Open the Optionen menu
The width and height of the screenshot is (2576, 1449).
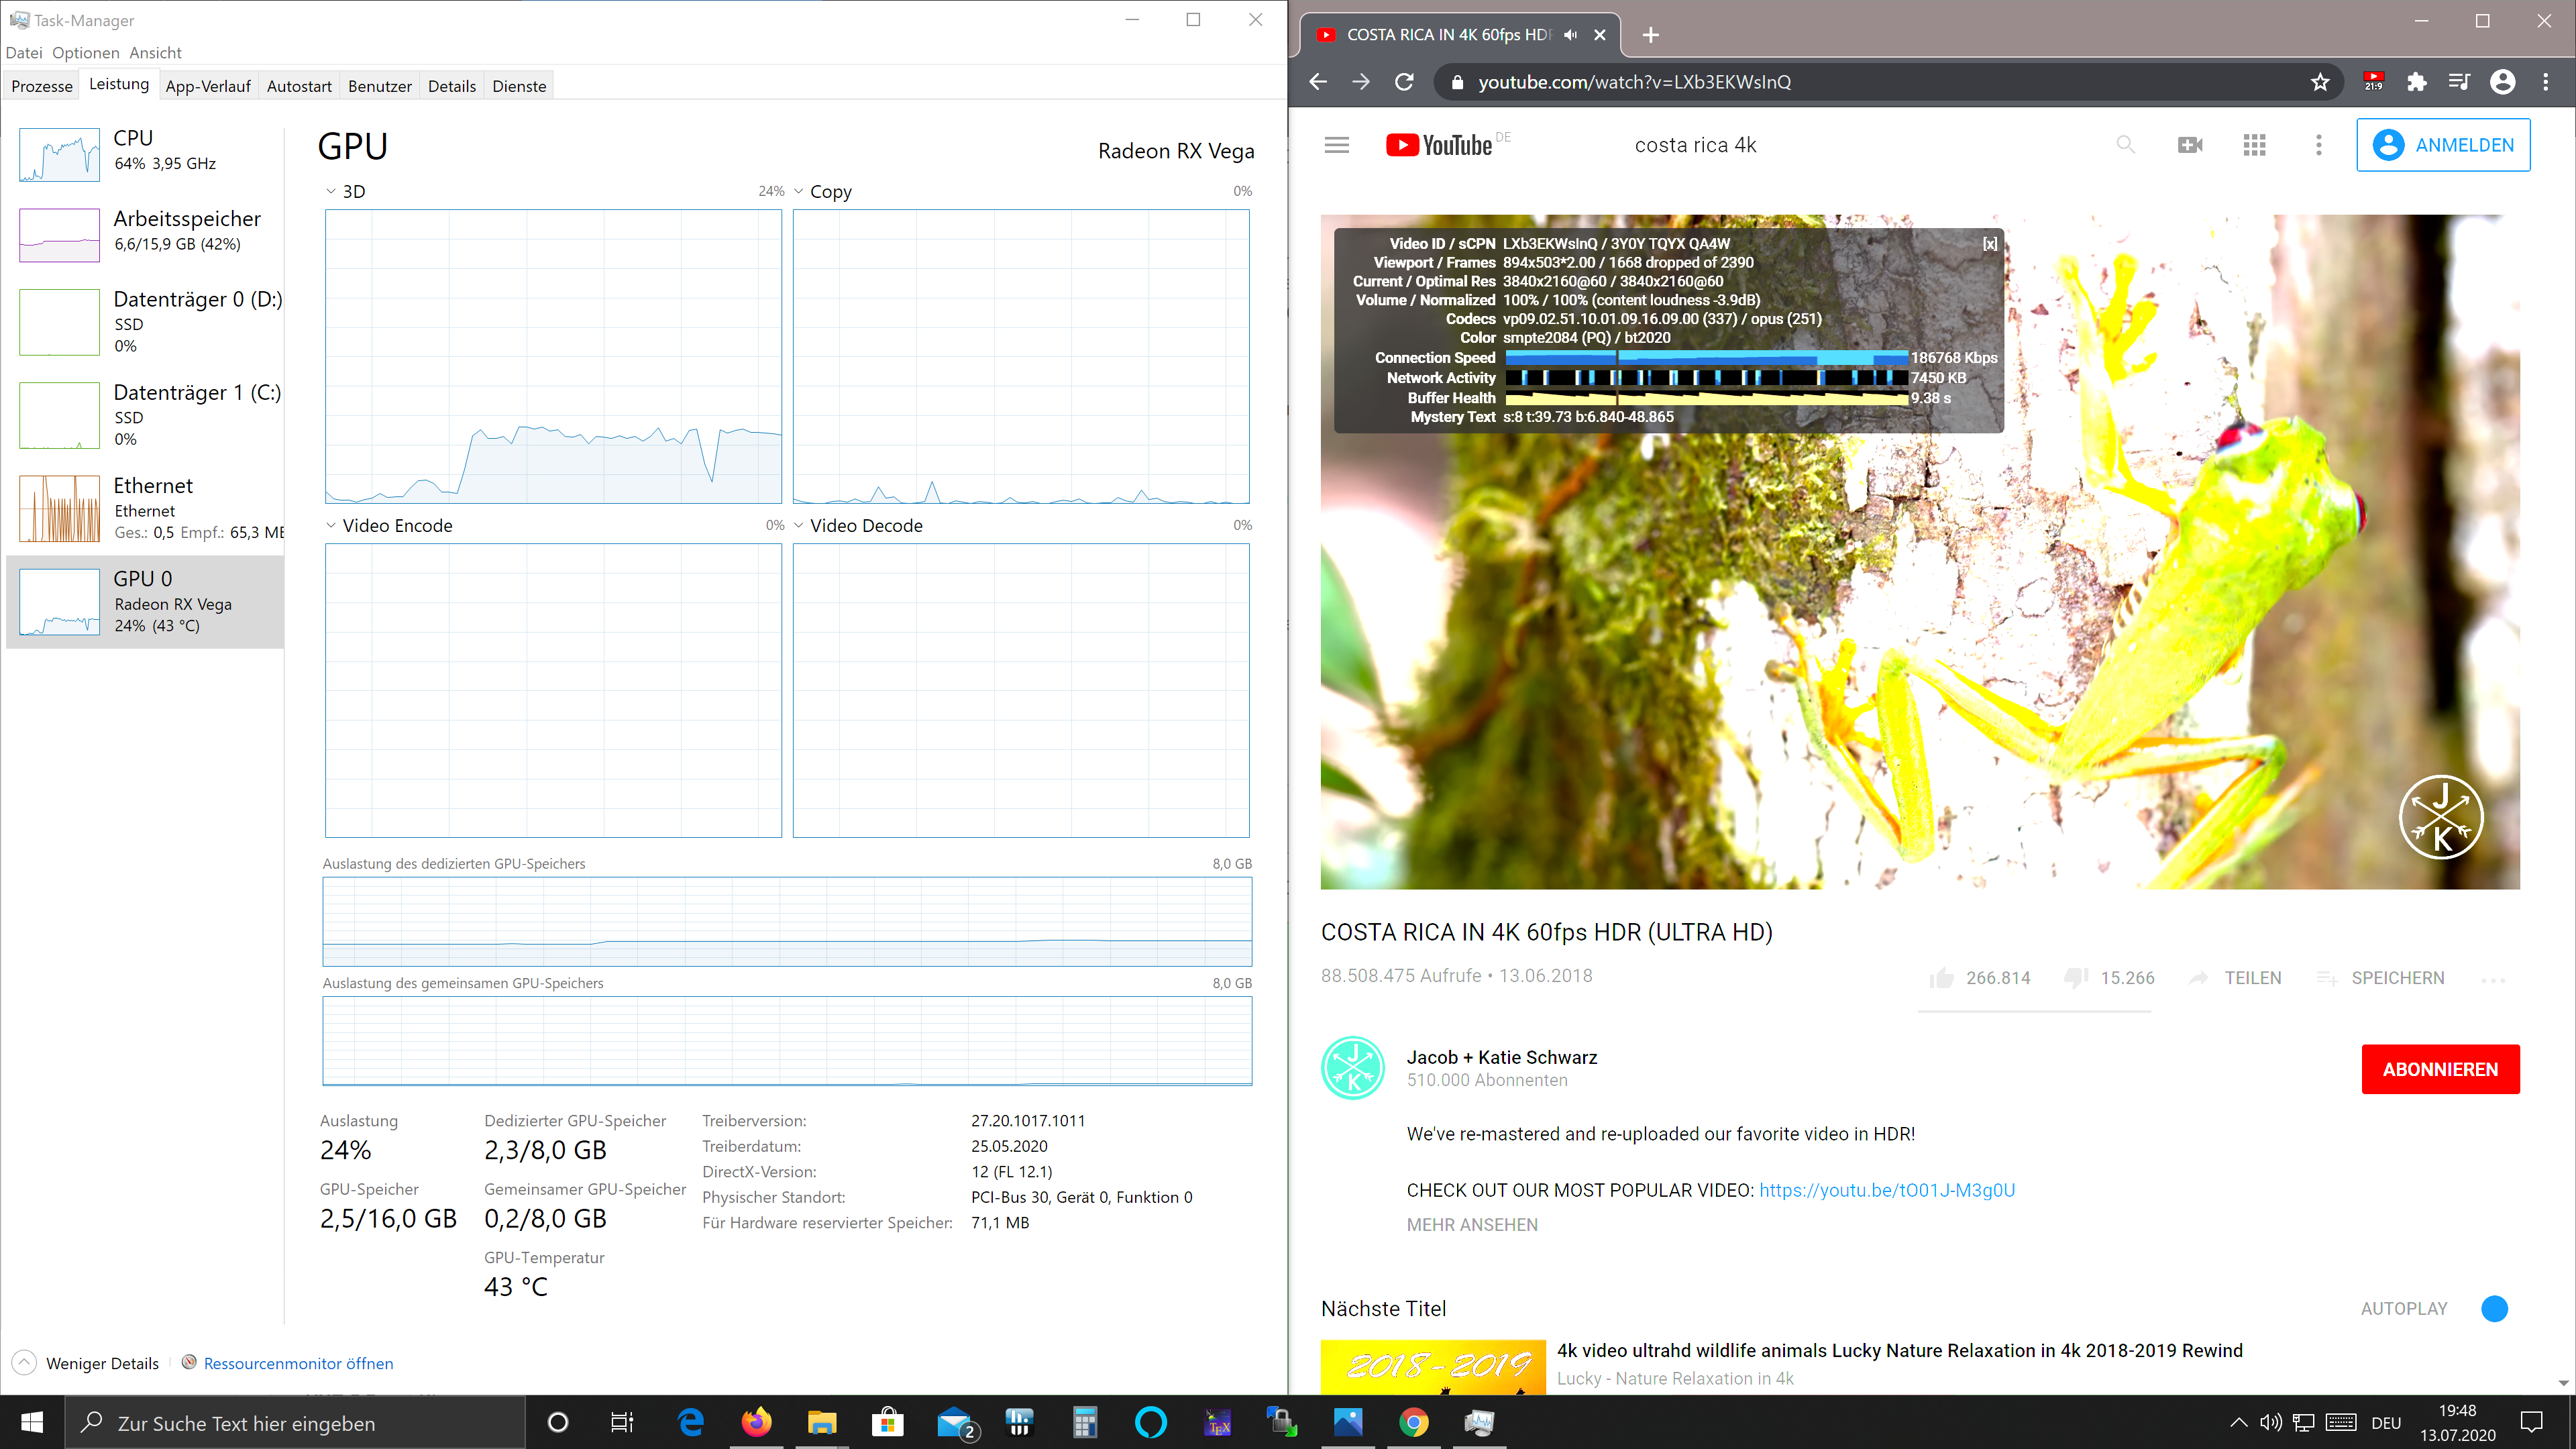coord(85,53)
